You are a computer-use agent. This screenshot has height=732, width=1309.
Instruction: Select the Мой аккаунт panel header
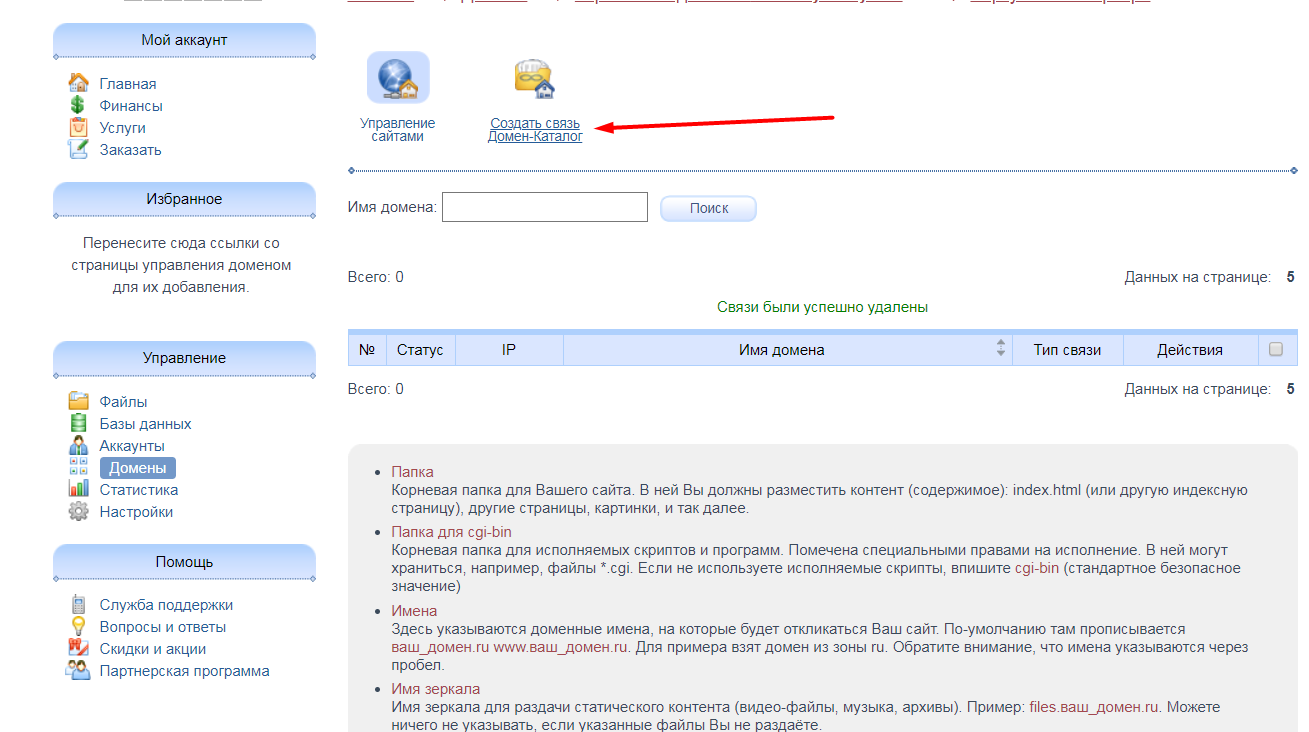(x=184, y=40)
